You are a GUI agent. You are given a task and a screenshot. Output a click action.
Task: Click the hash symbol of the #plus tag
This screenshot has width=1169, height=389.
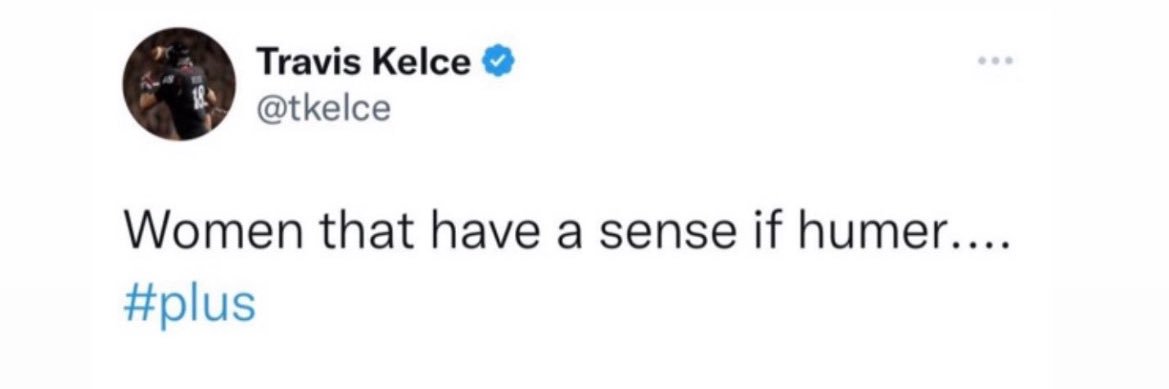[136, 304]
